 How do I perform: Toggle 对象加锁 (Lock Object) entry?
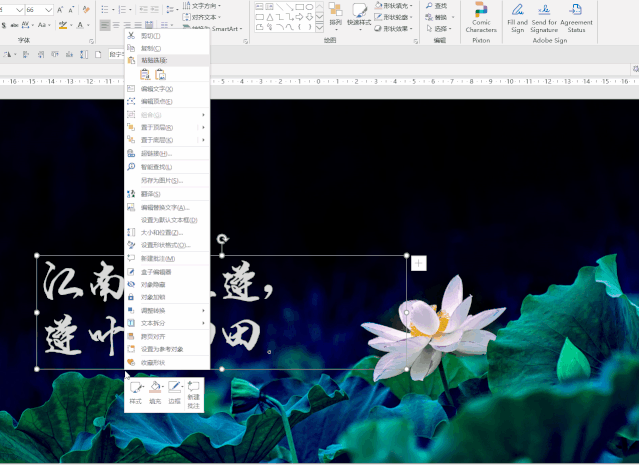click(167, 297)
